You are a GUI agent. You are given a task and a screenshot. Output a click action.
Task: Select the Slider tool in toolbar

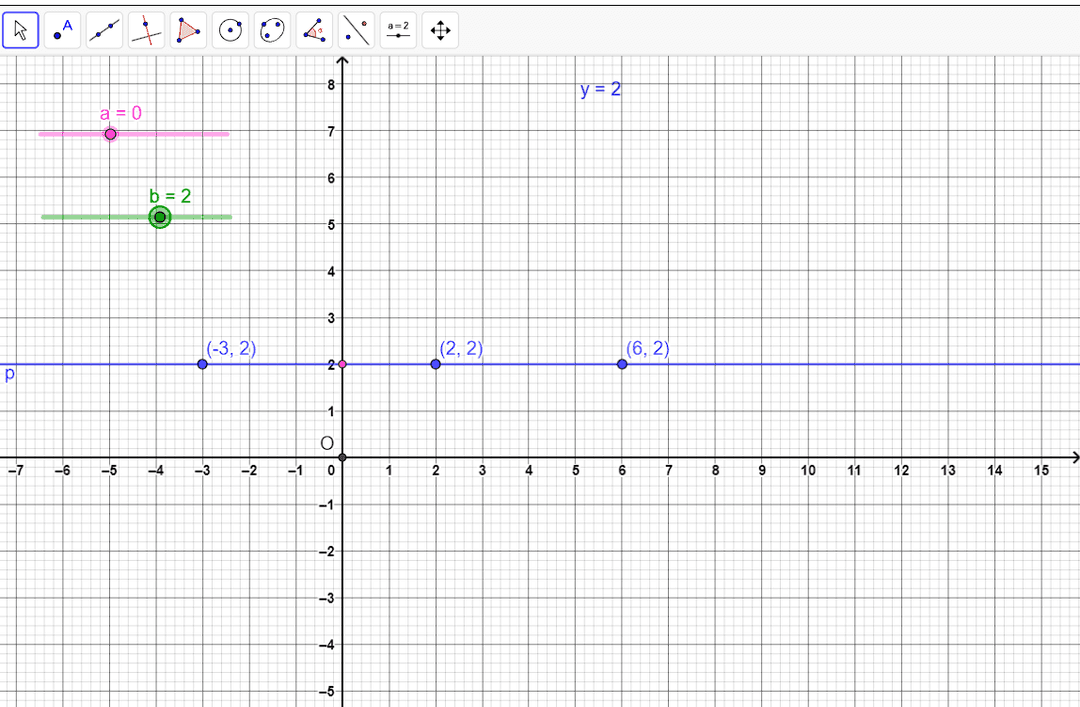(x=398, y=31)
